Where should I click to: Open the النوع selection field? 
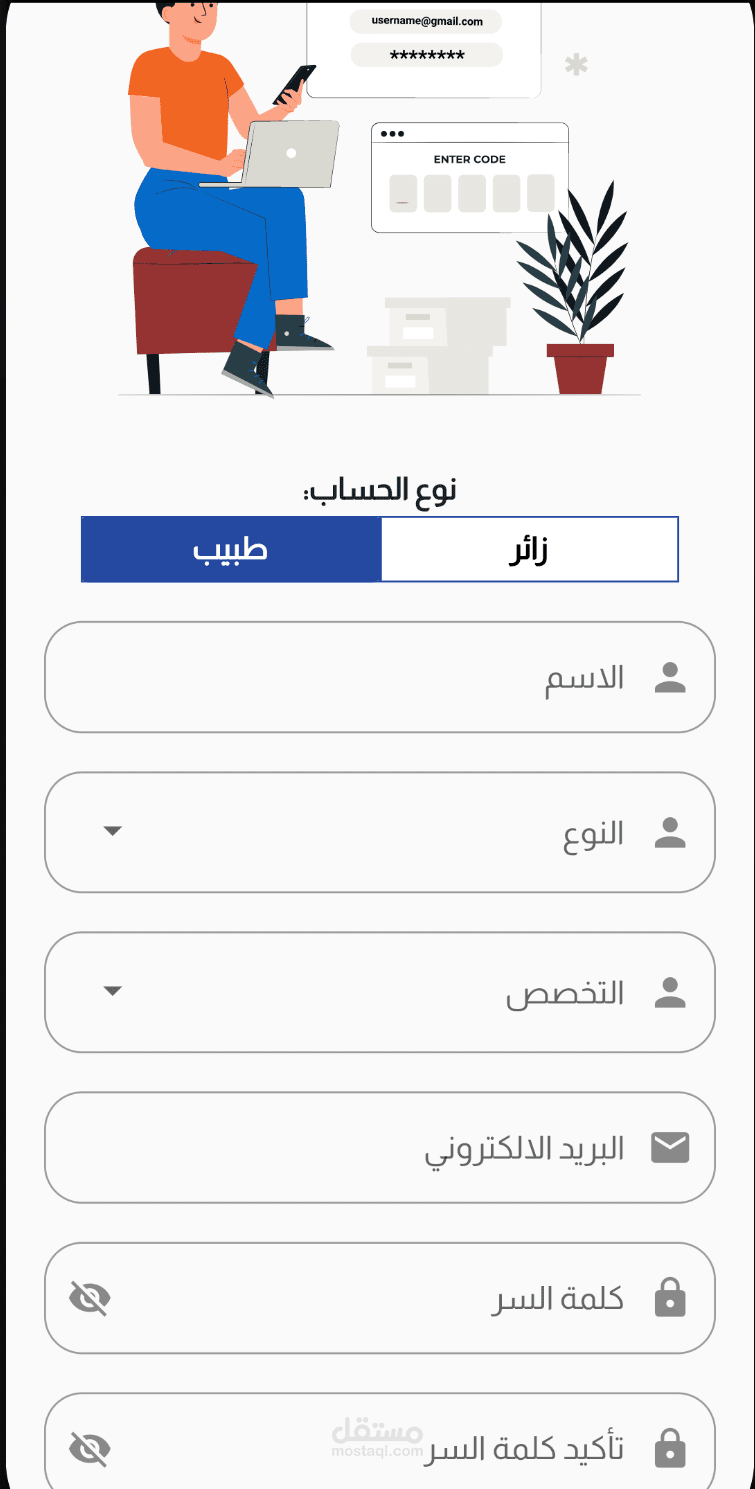point(380,832)
